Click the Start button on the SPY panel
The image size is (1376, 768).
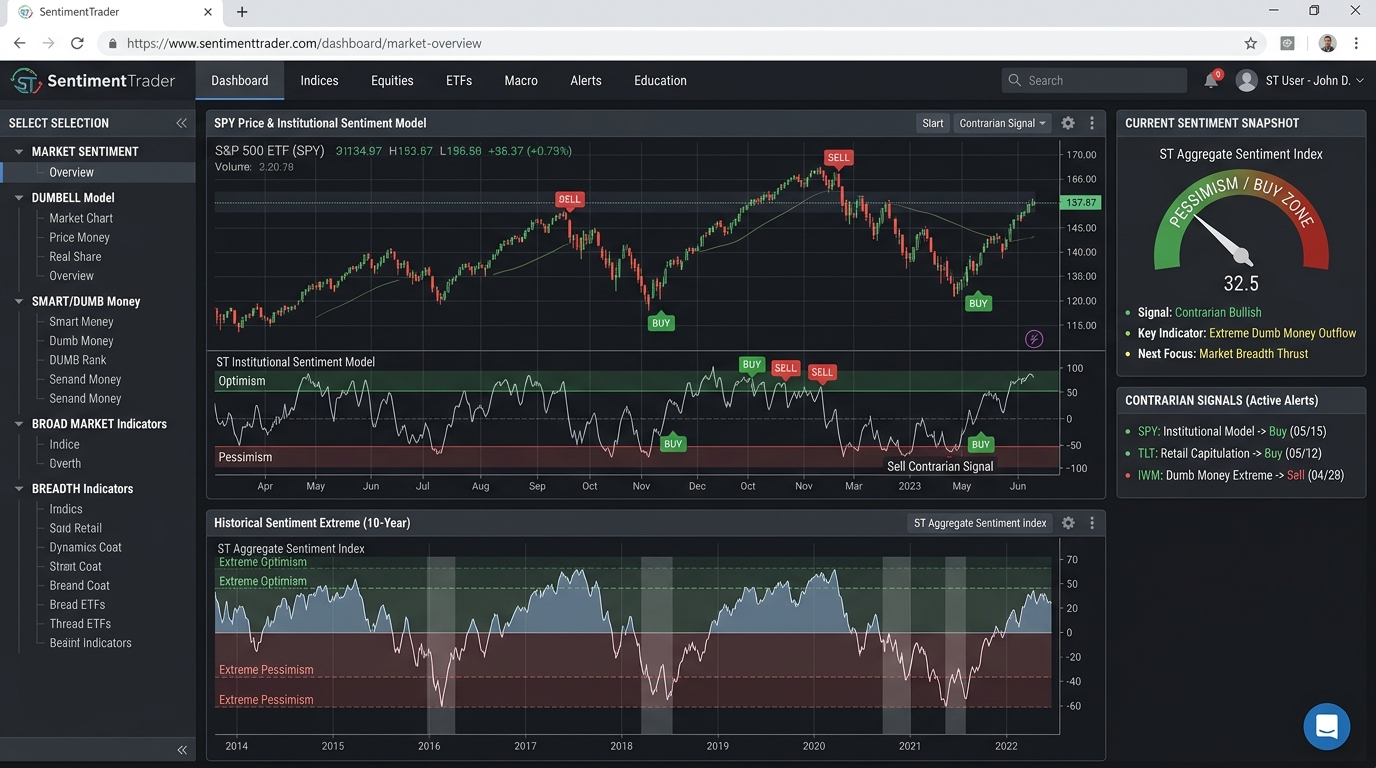click(932, 122)
